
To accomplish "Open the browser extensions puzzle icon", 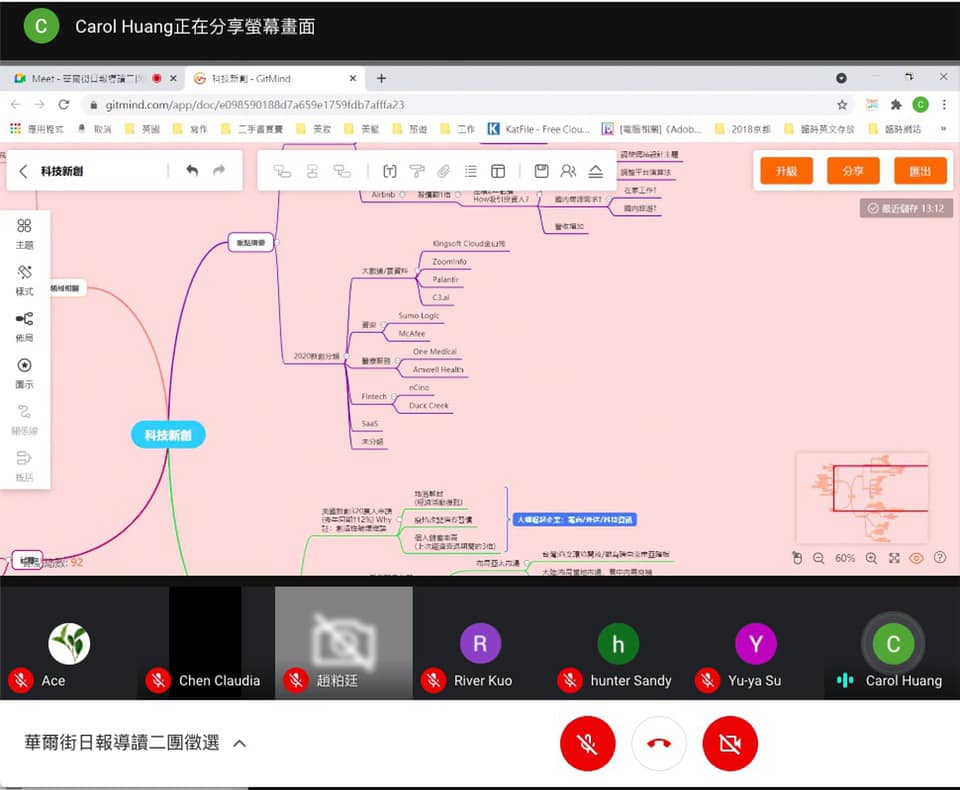I will point(896,105).
